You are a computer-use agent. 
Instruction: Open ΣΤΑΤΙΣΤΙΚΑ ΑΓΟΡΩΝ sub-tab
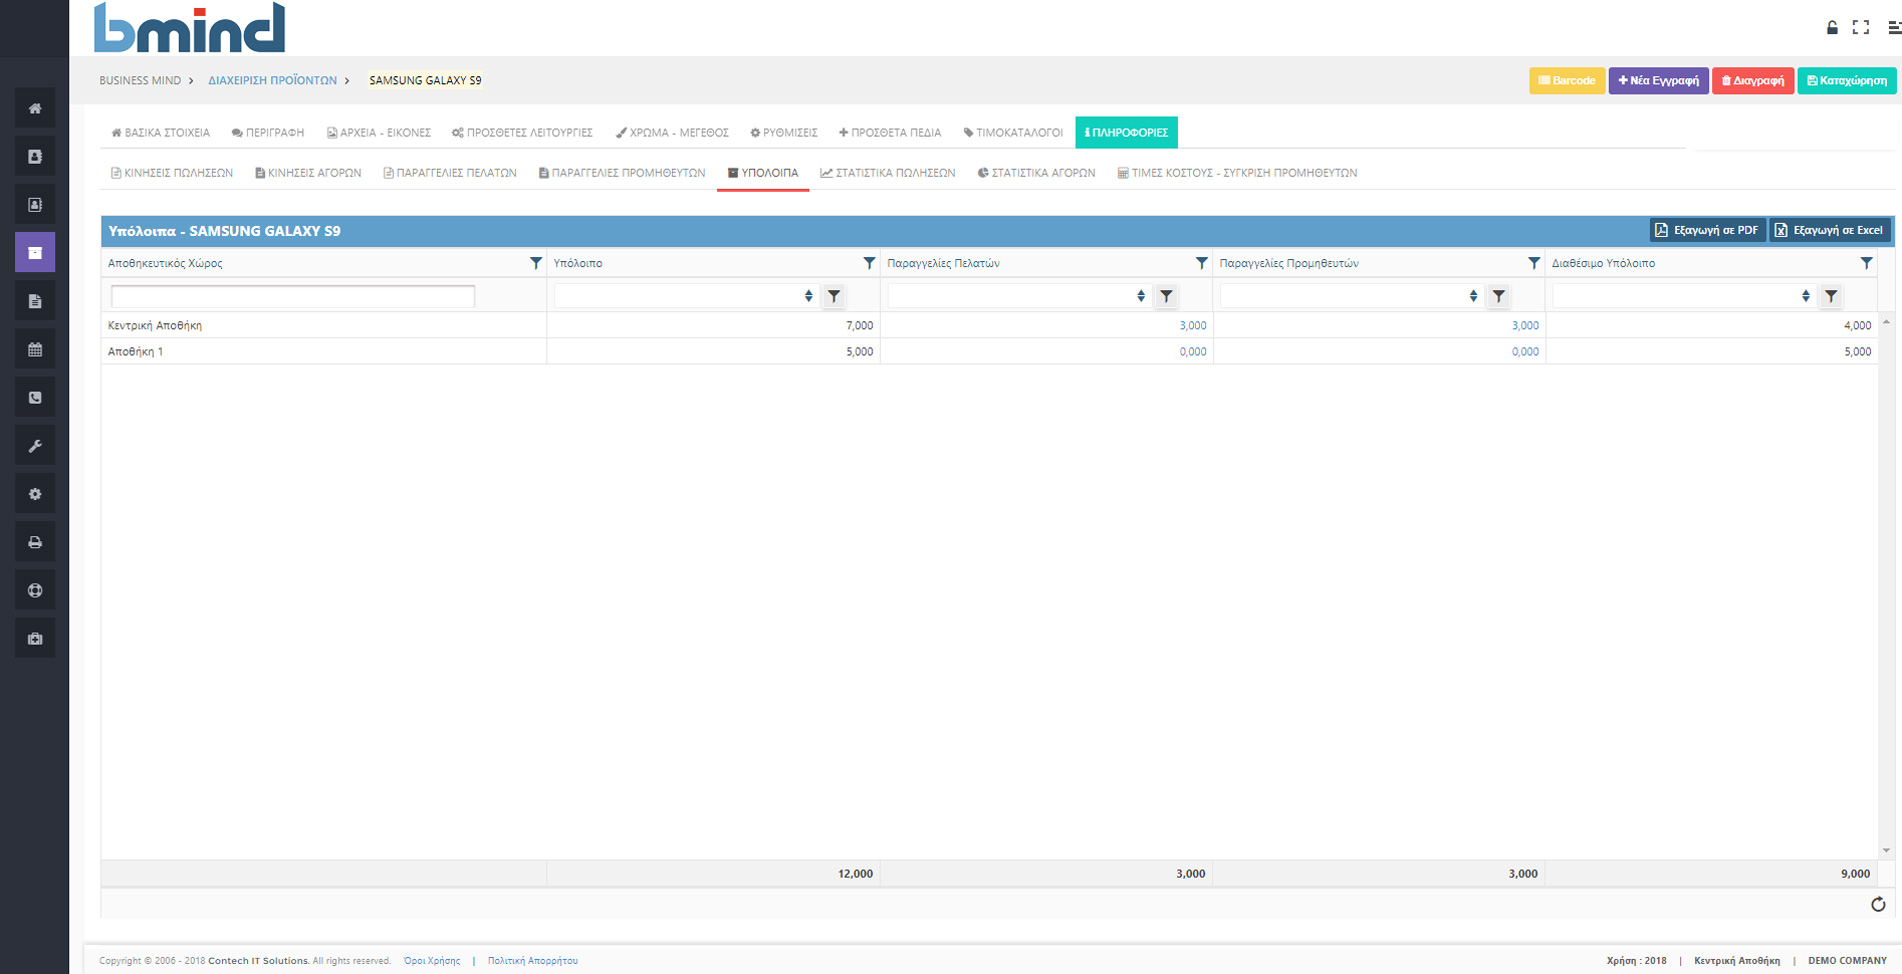[1037, 173]
